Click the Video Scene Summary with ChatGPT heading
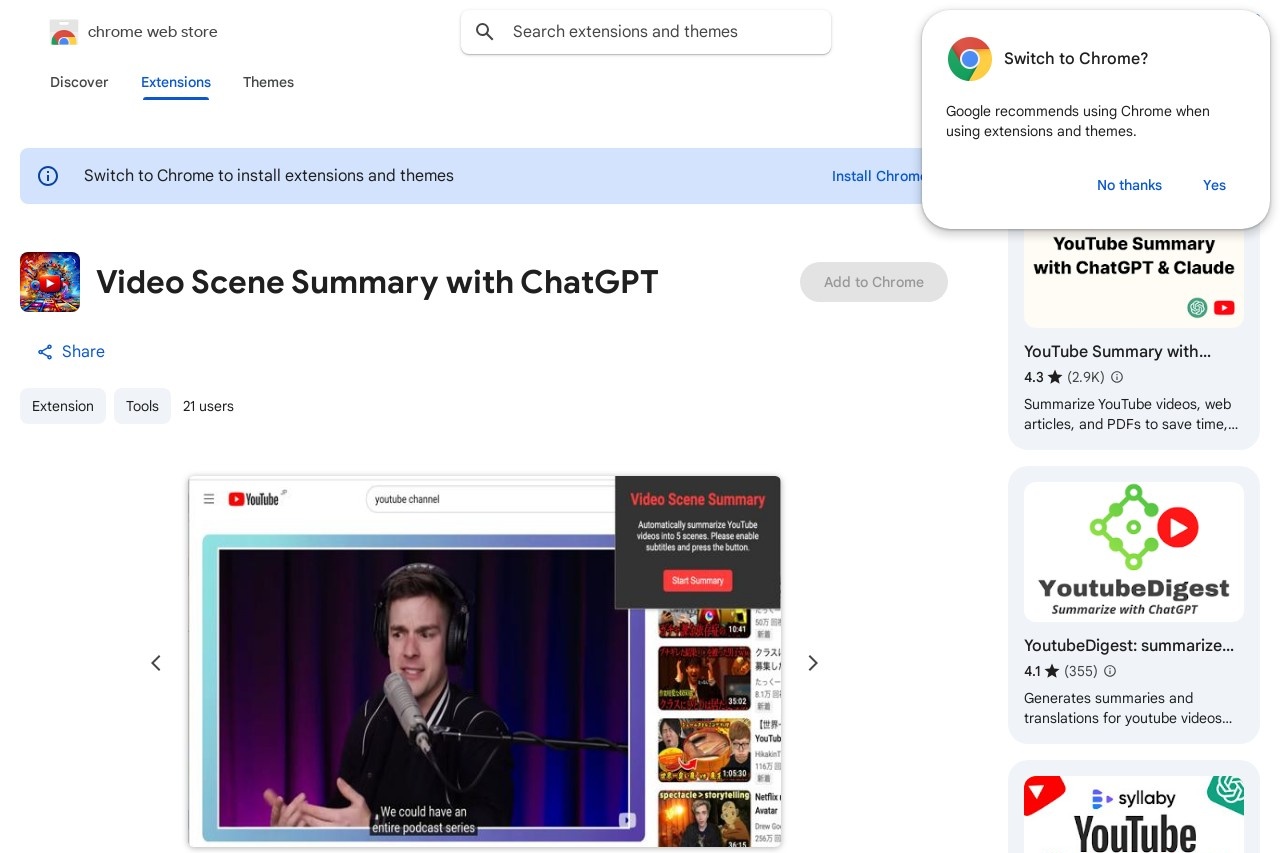1280x853 pixels. pyautogui.click(x=377, y=282)
